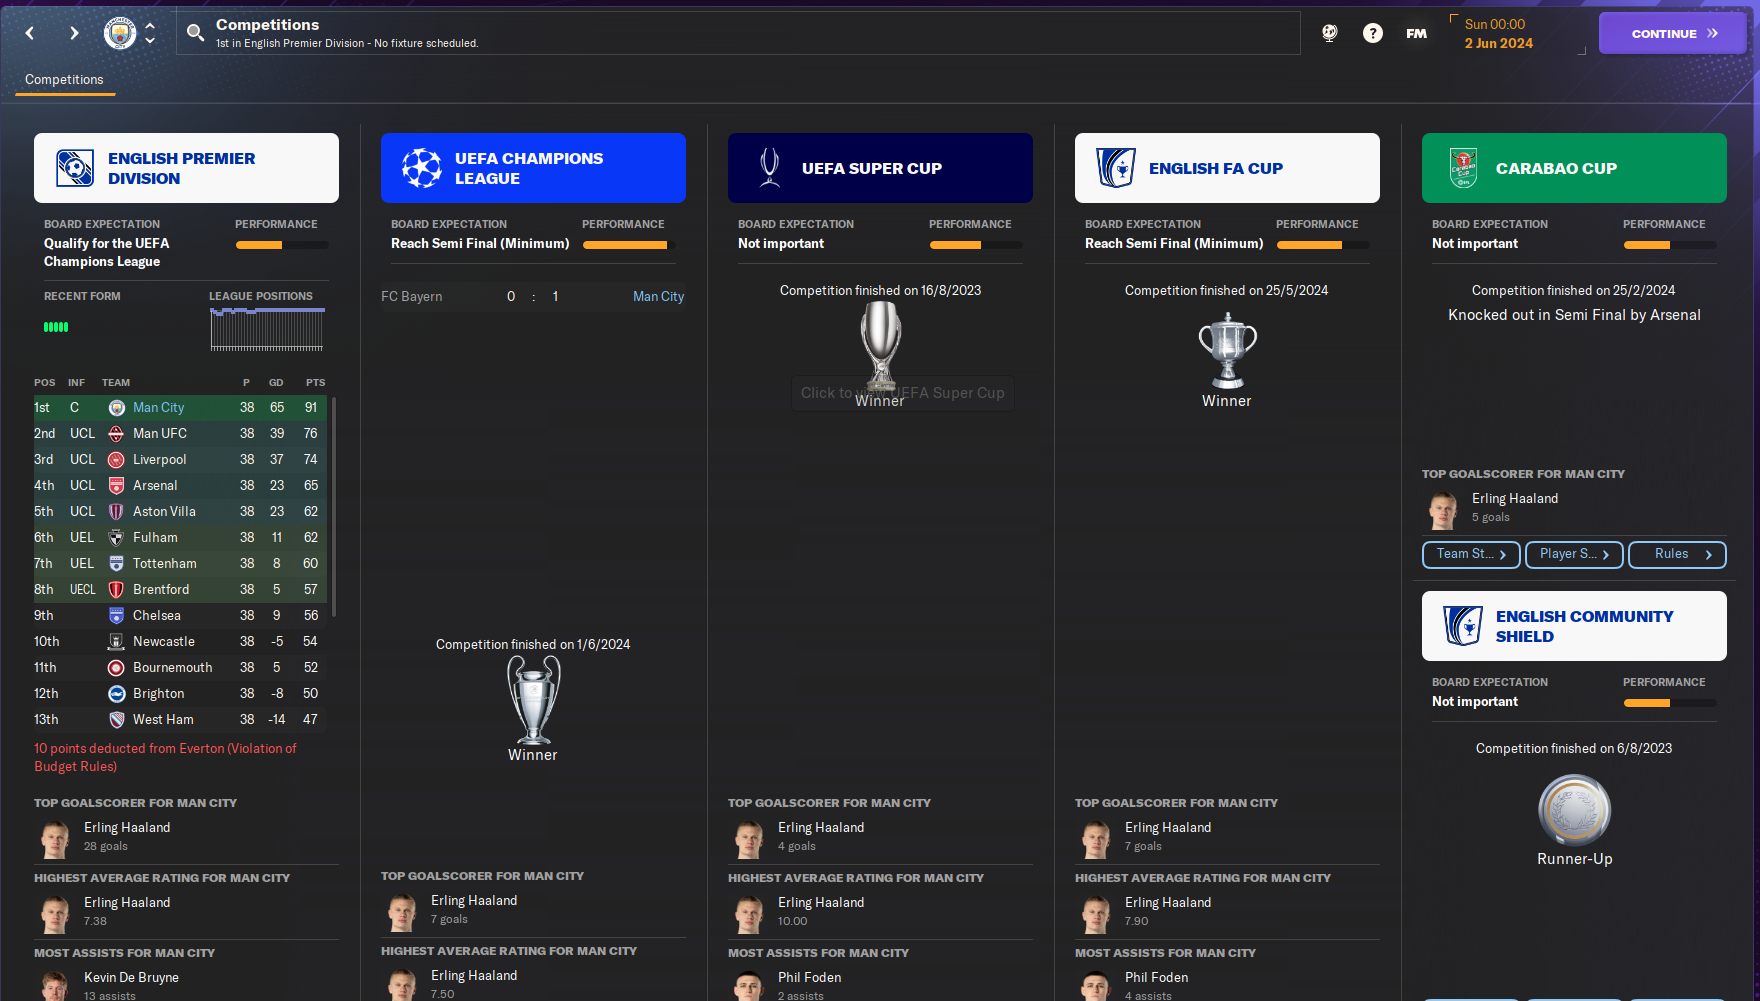Screen dimensions: 1760x1001
Task: Go back with the left arrow icon
Action: (x=30, y=33)
